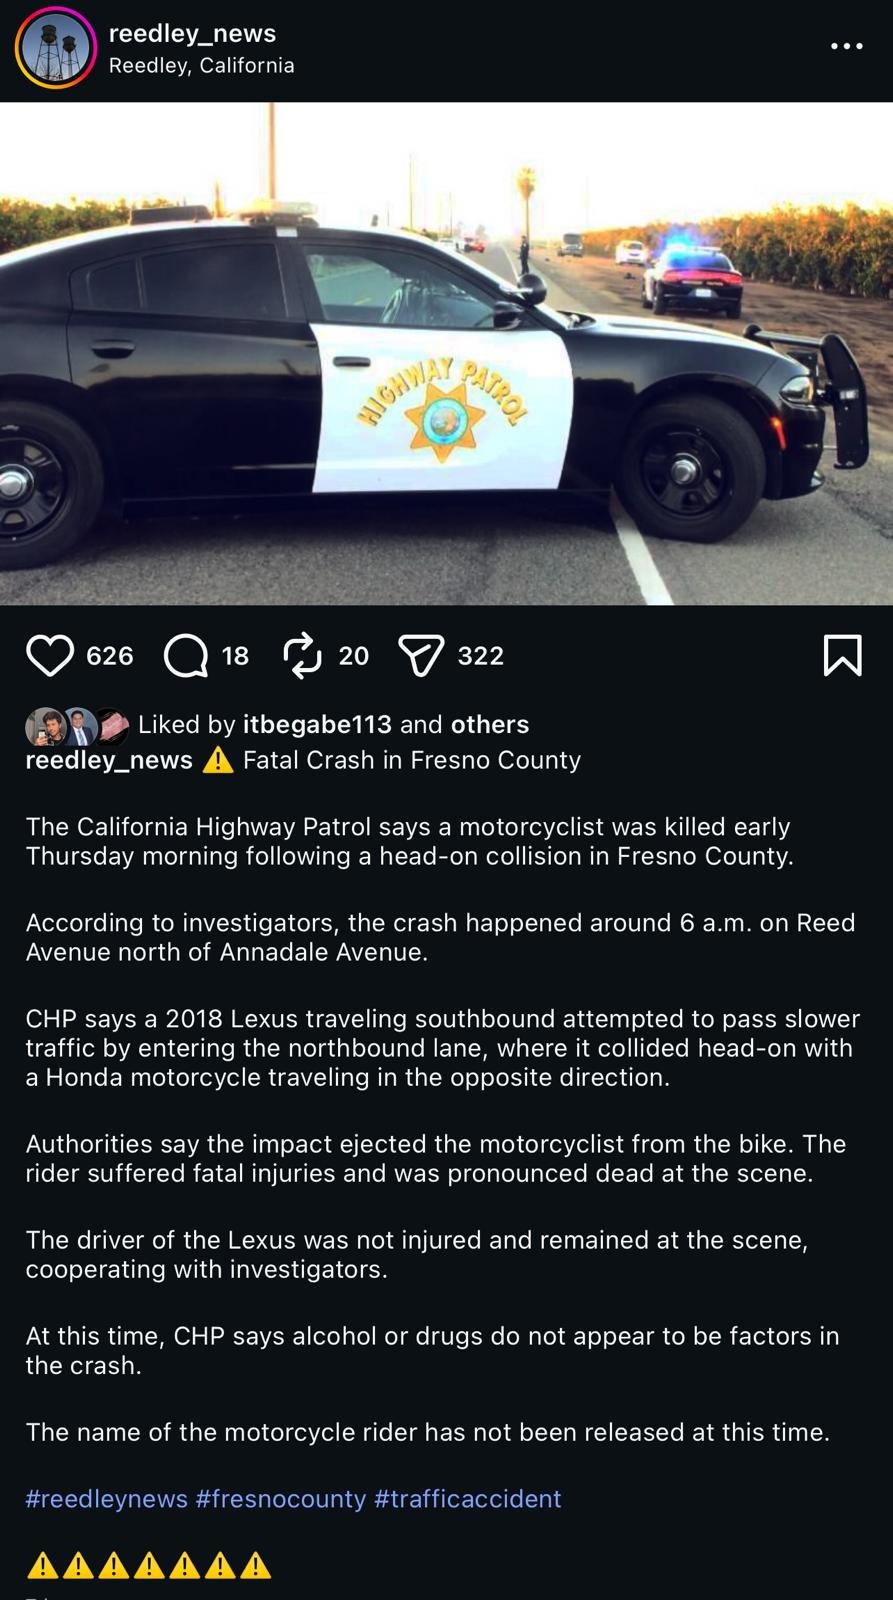Open the Reedley, California location tag

coord(201,66)
